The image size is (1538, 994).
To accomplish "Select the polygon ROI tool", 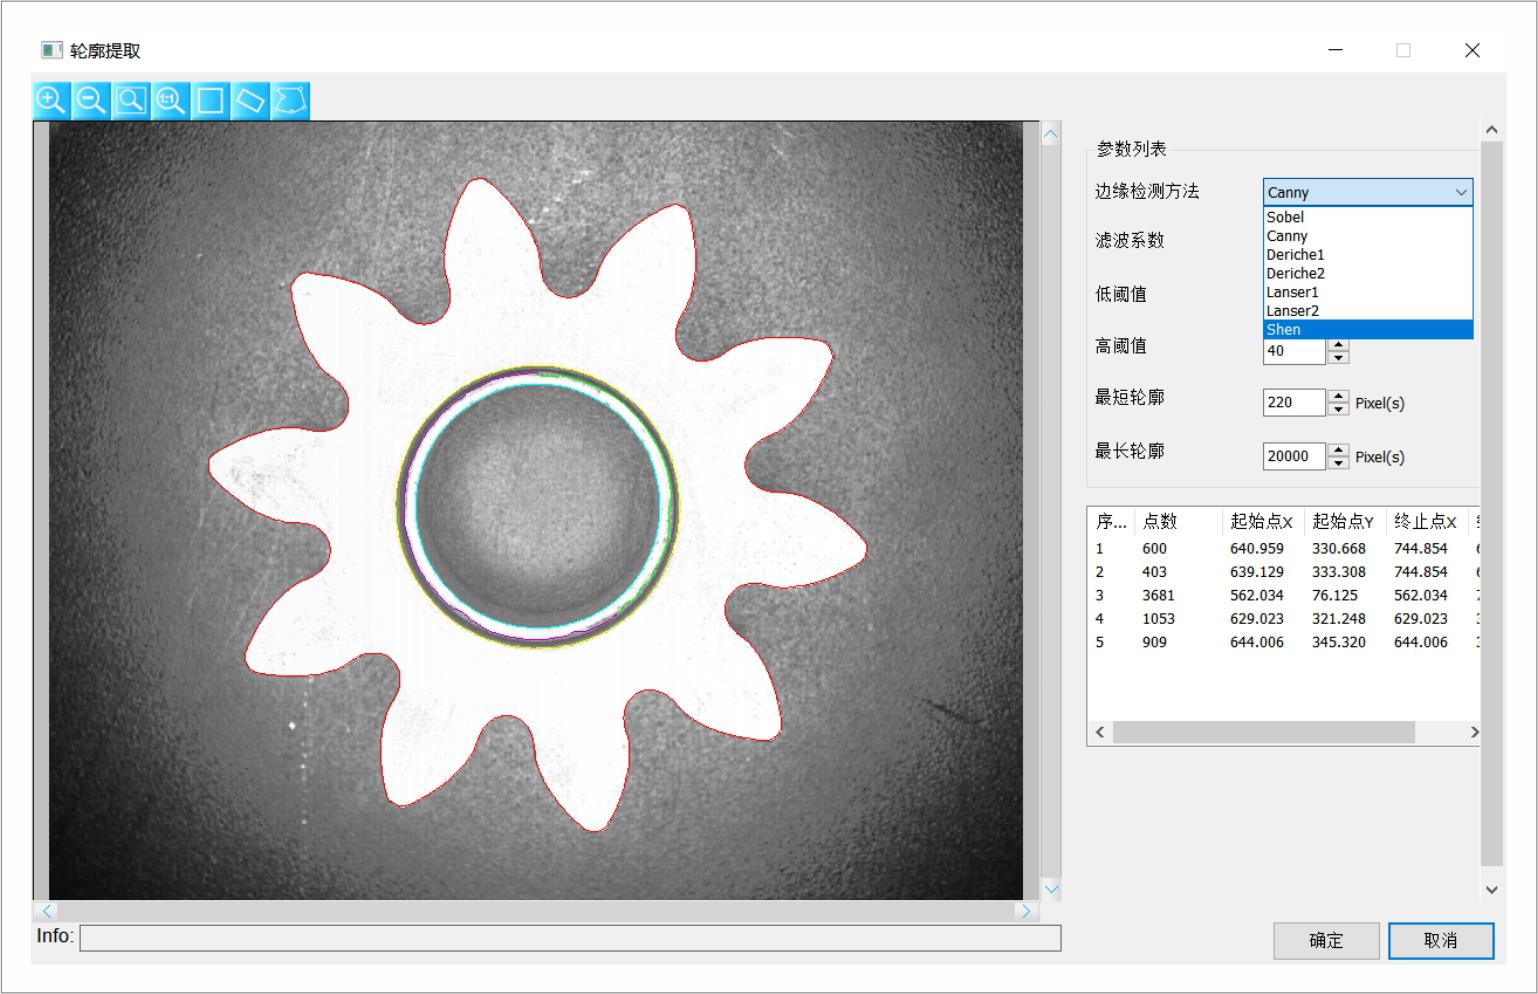I will pos(290,101).
